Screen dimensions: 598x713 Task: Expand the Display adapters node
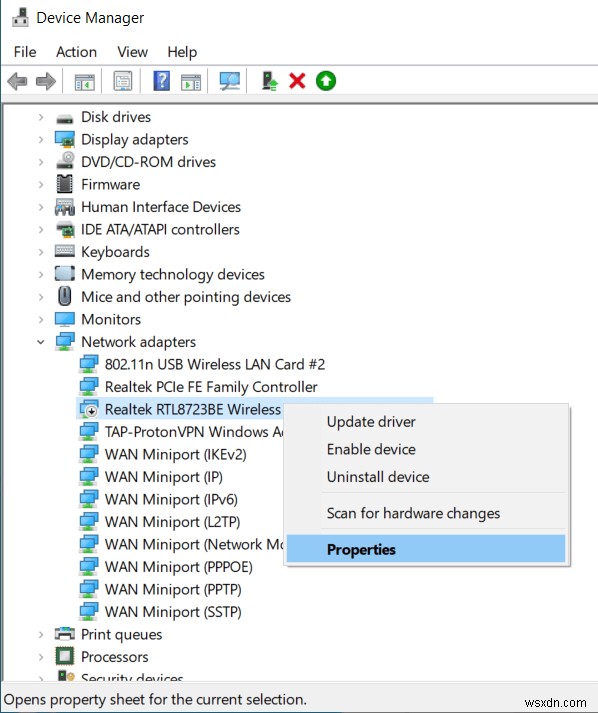point(41,140)
